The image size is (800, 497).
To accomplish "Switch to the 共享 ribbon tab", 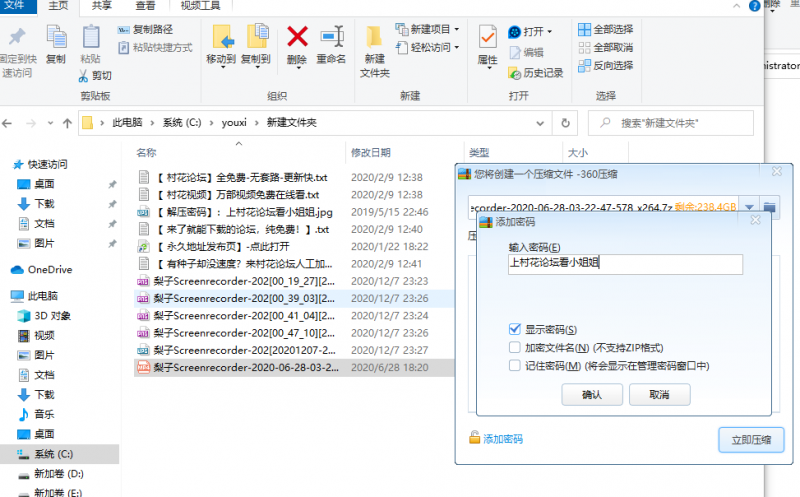I will [x=102, y=5].
